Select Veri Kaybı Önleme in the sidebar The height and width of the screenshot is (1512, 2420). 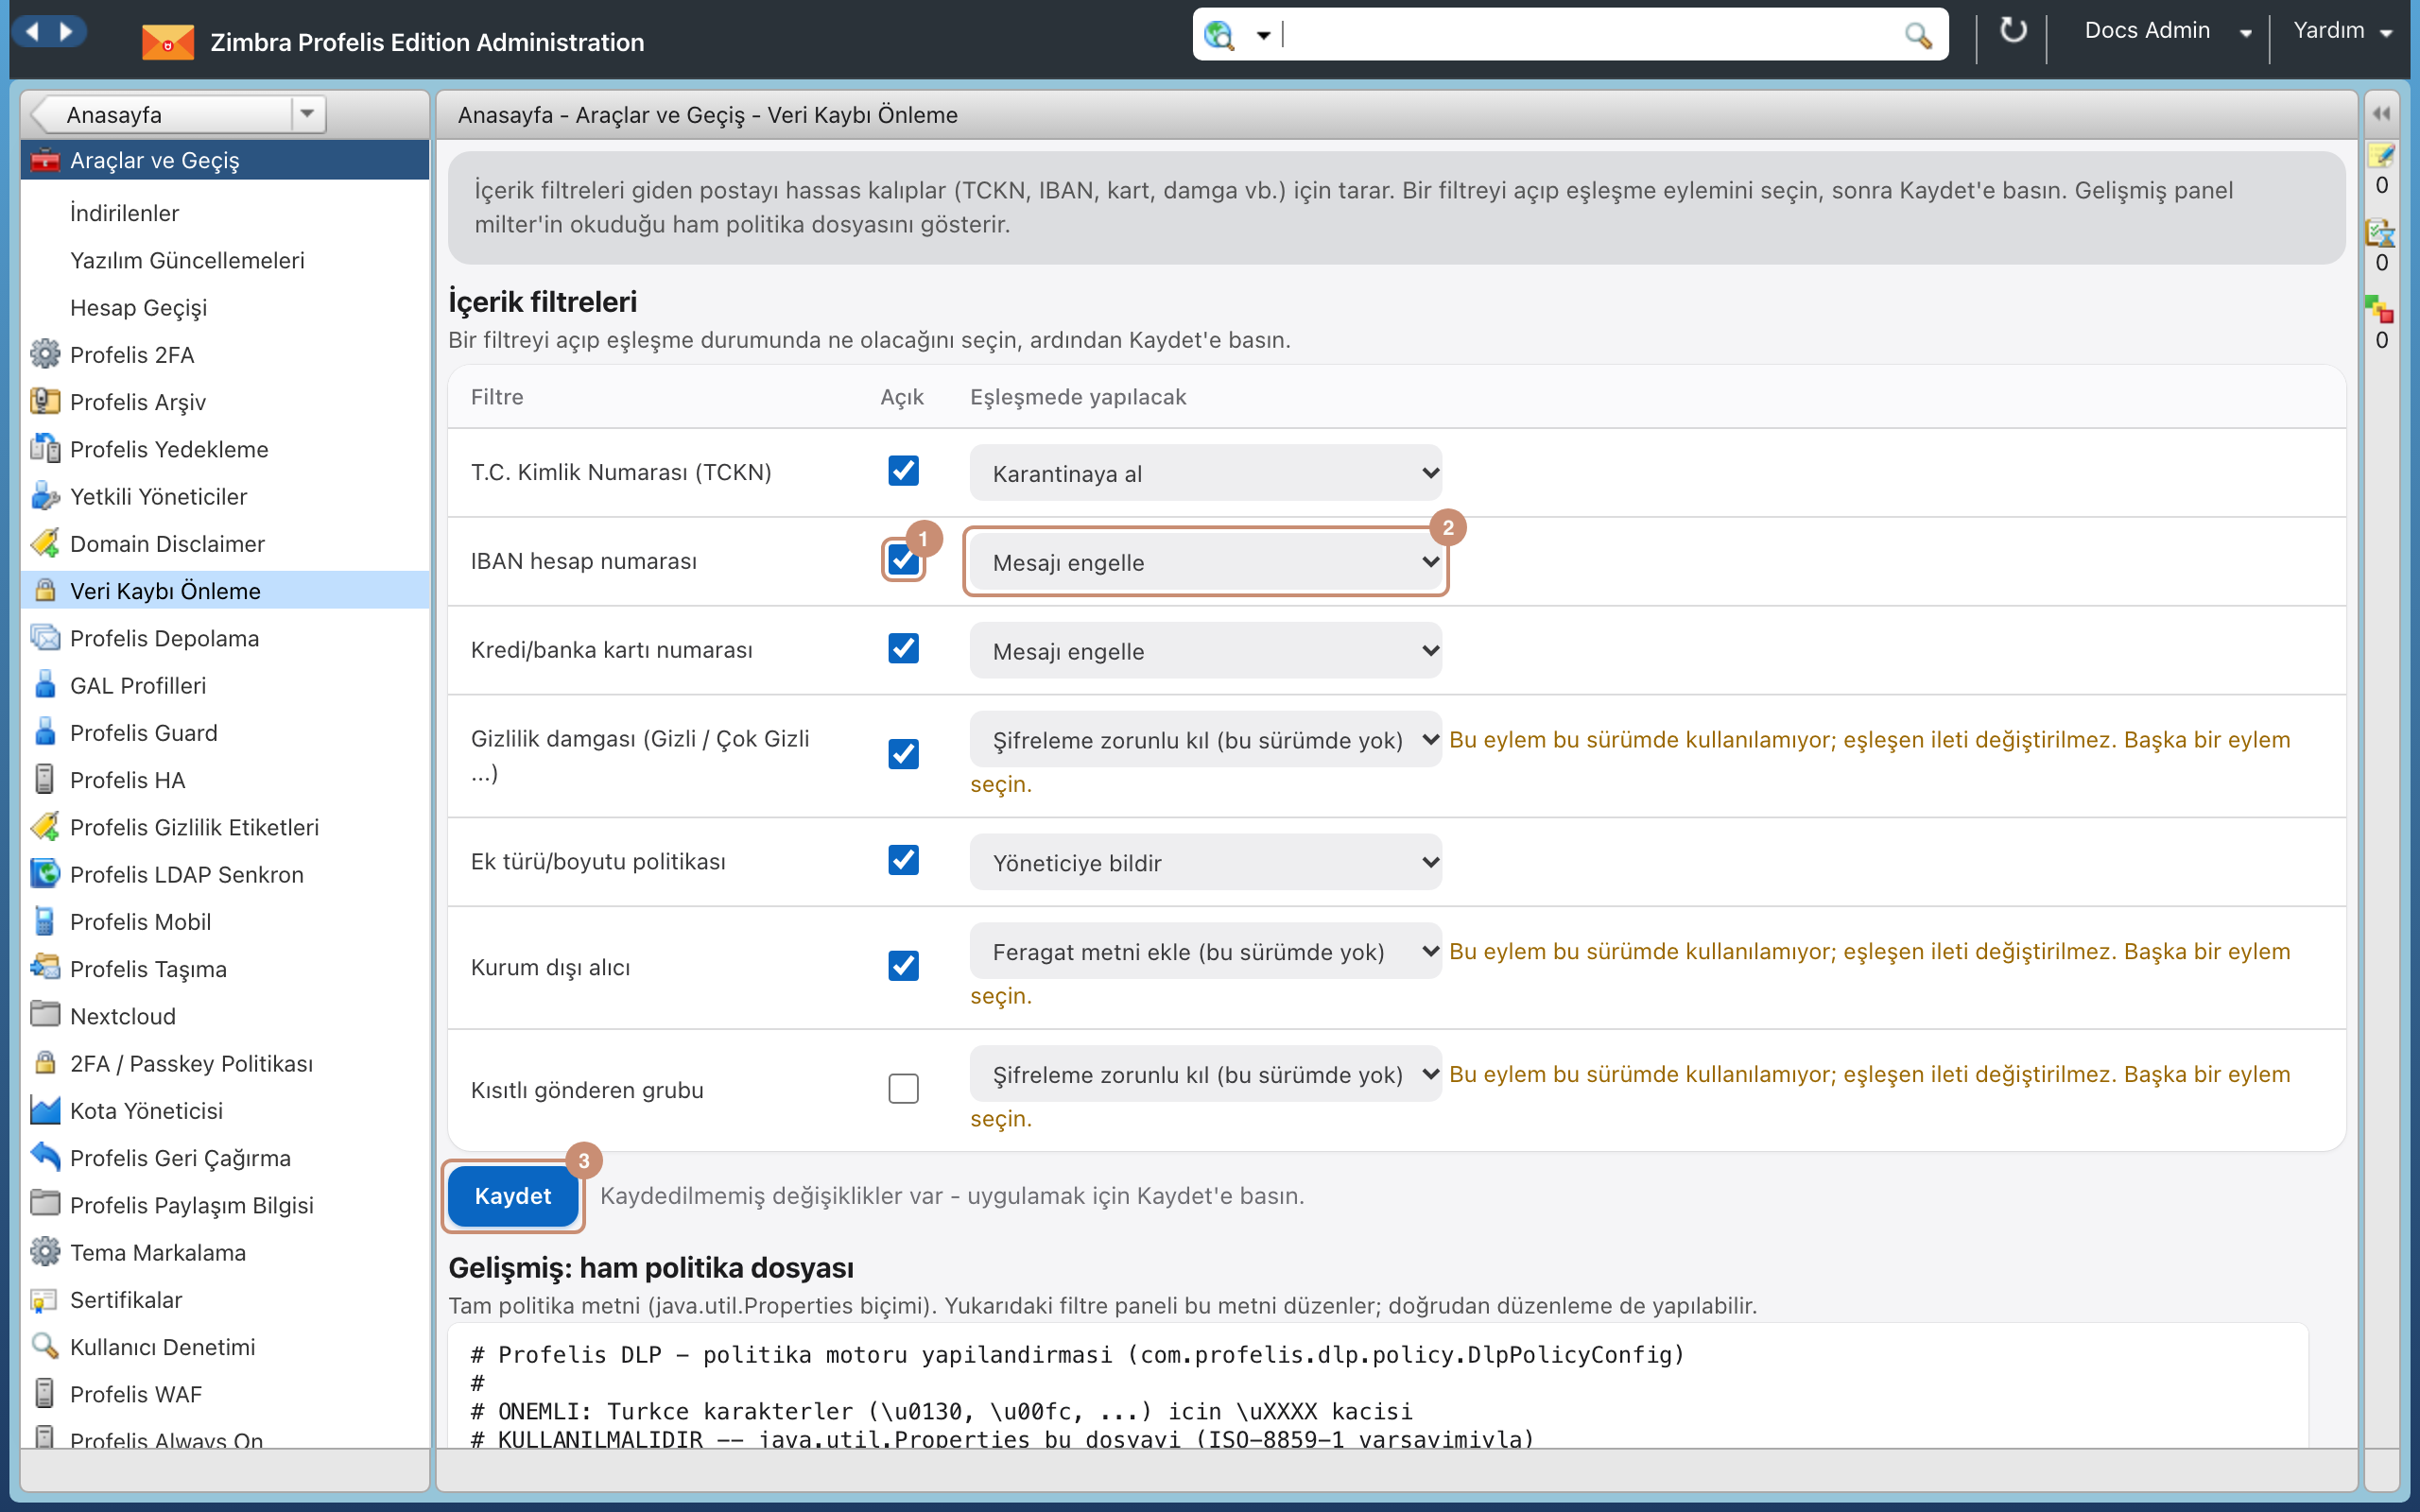pos(225,591)
